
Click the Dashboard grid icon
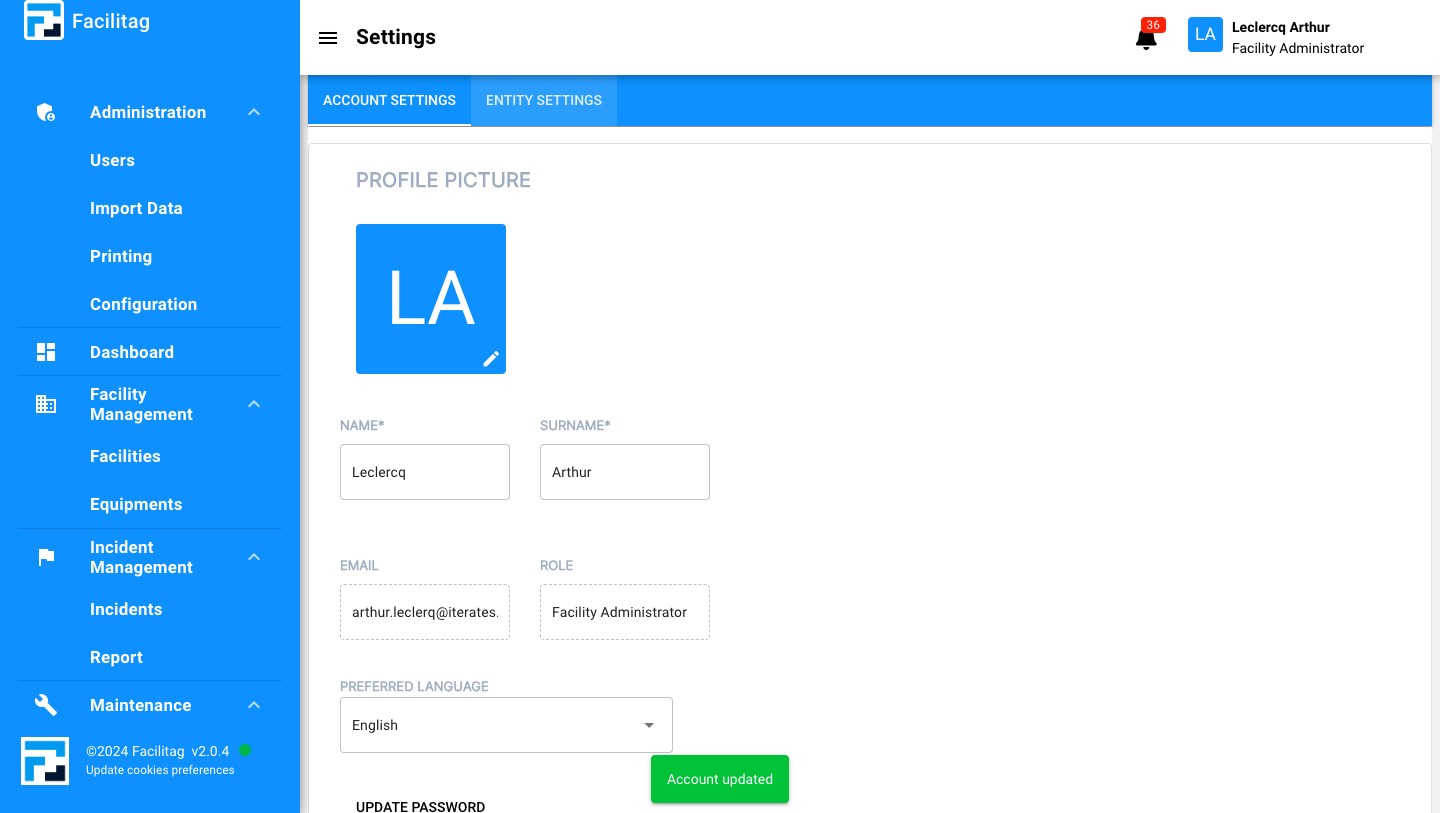(x=46, y=352)
